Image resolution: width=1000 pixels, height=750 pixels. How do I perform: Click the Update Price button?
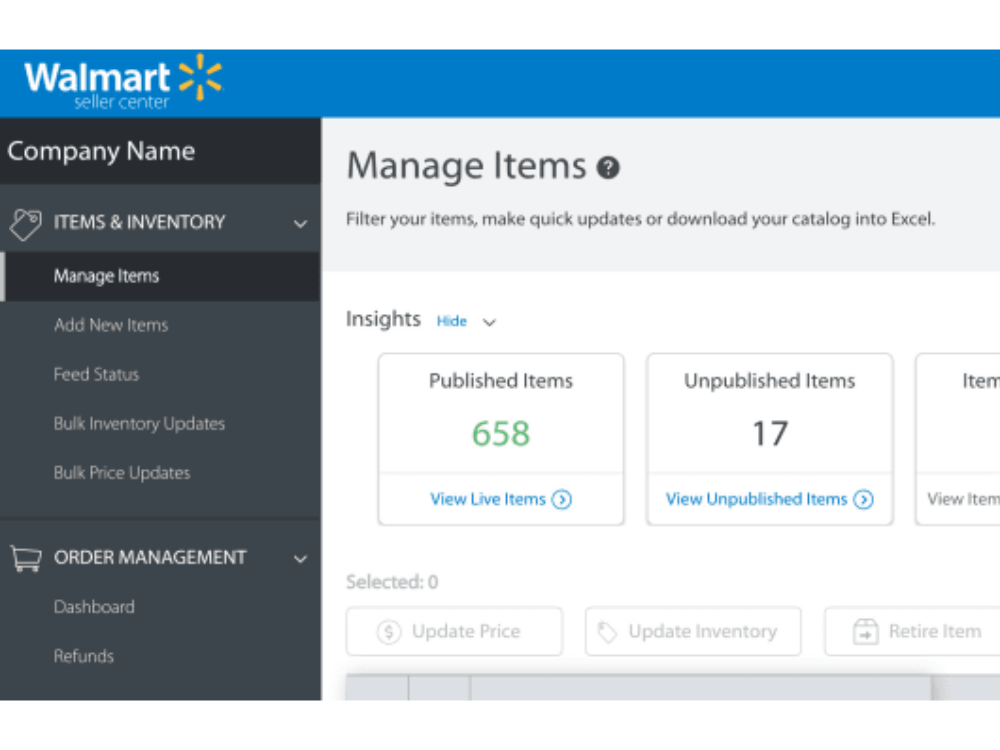tap(454, 631)
